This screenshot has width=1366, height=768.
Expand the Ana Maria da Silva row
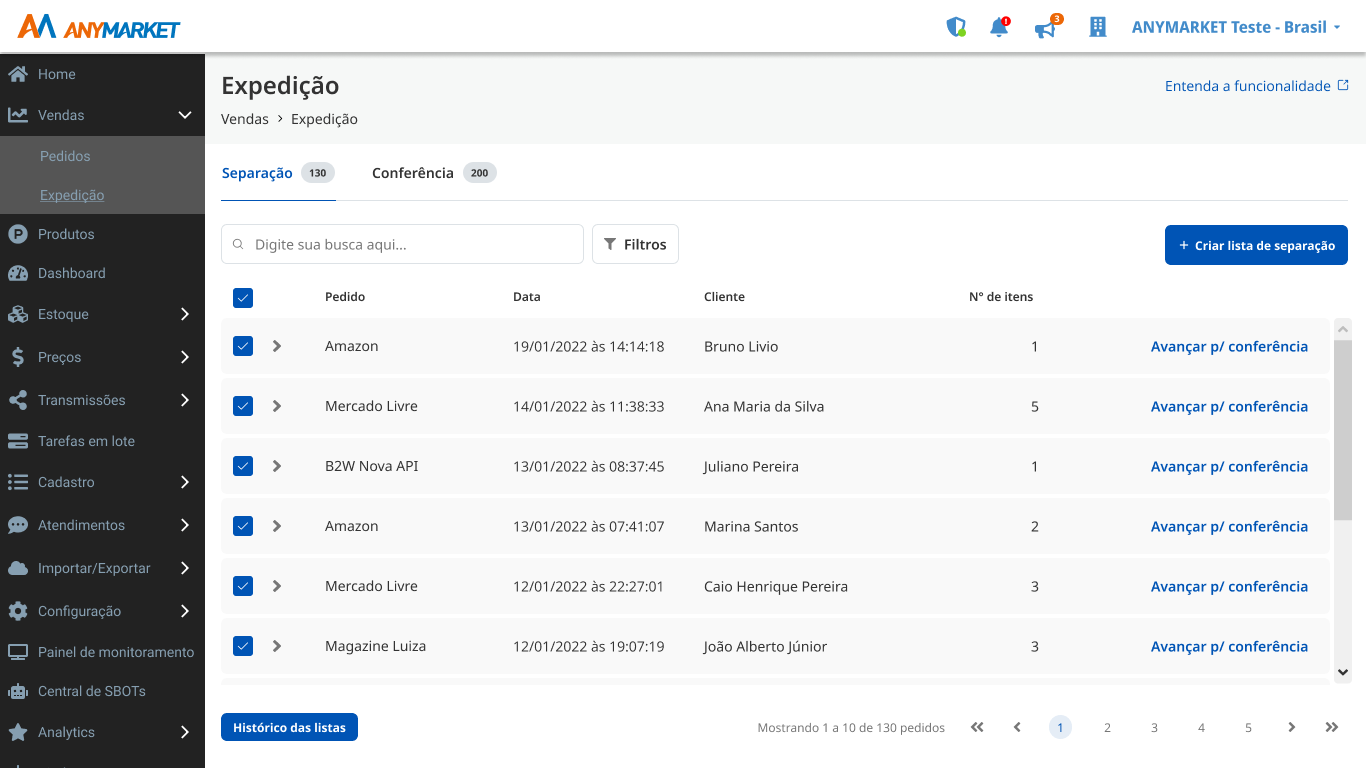pos(277,406)
